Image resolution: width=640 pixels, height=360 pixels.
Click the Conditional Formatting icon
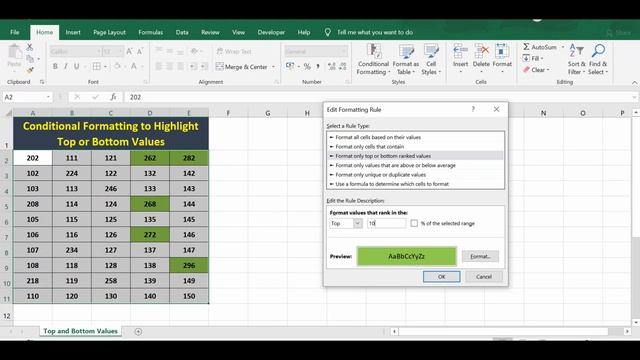373,51
